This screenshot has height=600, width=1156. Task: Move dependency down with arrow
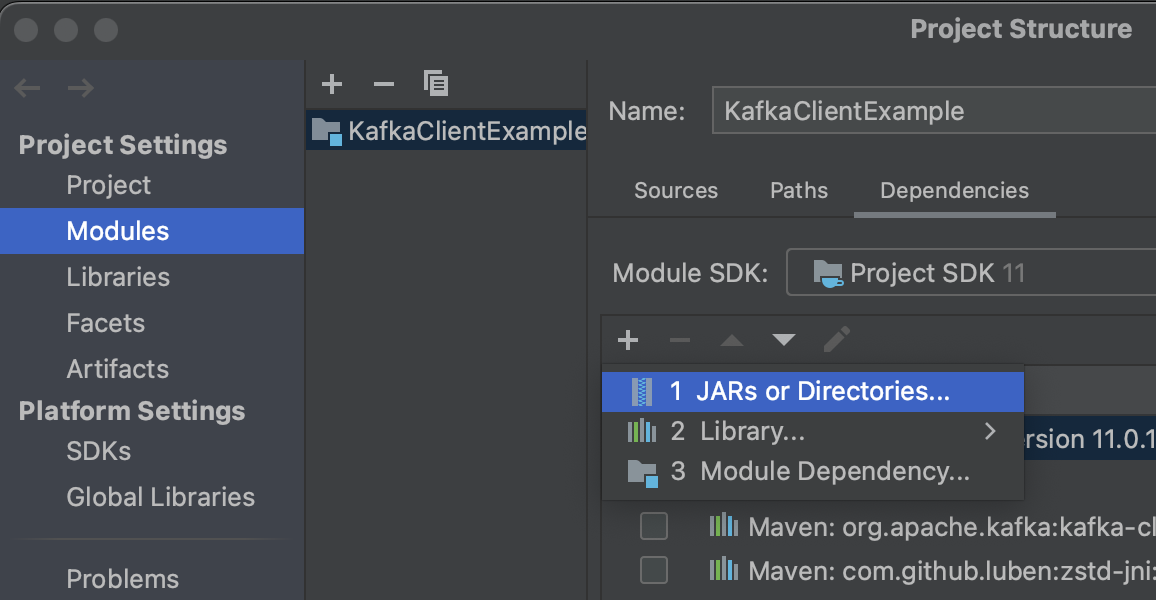point(784,340)
